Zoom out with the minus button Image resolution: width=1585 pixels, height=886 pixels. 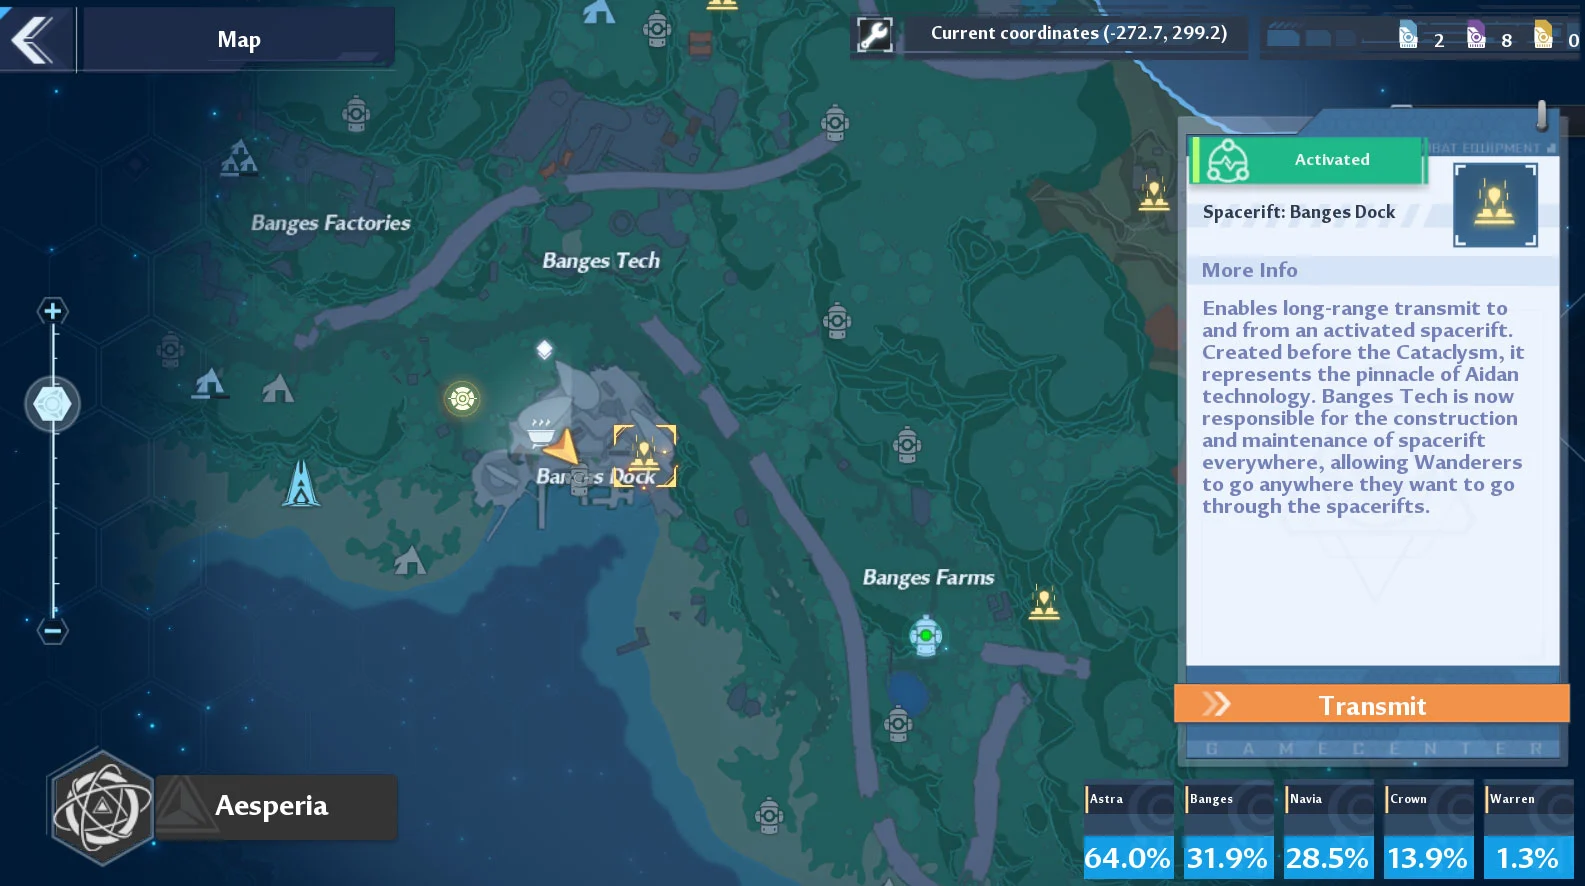(52, 631)
